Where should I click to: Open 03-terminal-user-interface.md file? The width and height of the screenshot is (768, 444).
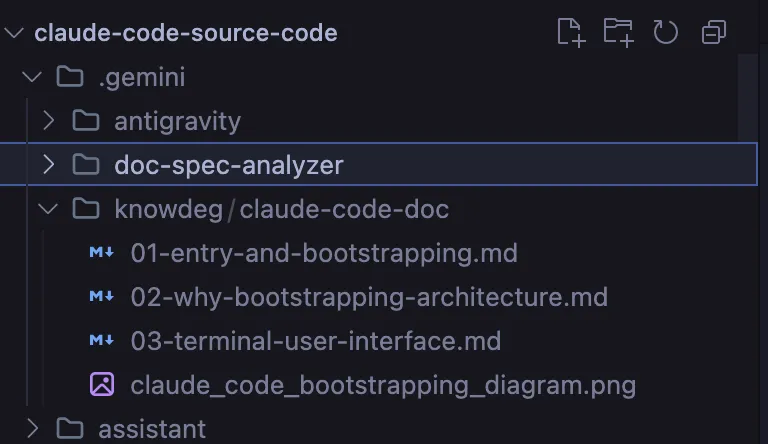315,341
